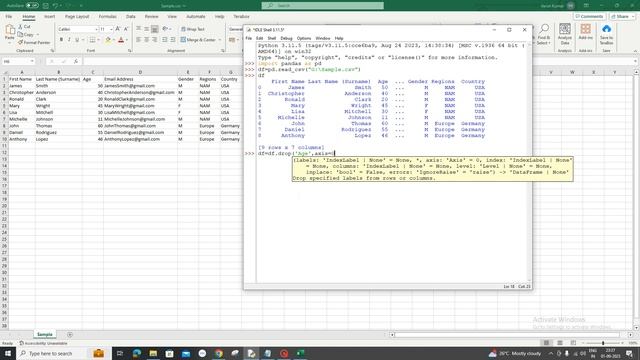Expand the Underline style dropdown arrow
This screenshot has height=360, width=640.
pos(83,40)
